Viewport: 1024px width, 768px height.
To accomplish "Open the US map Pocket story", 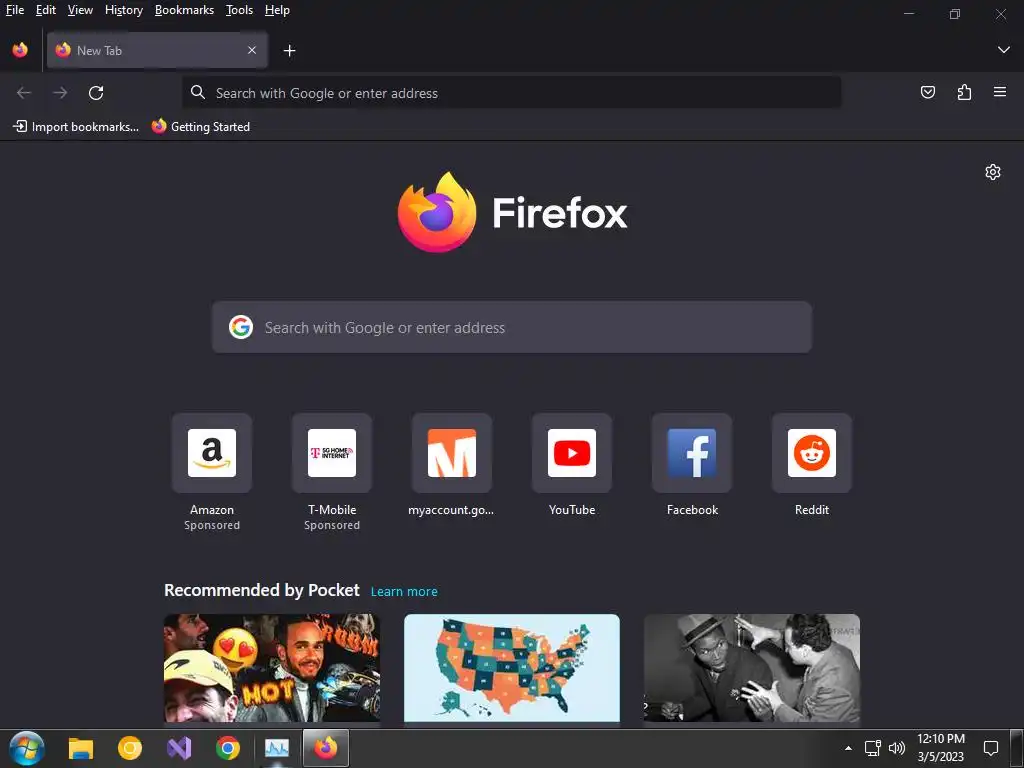I will tap(511, 667).
